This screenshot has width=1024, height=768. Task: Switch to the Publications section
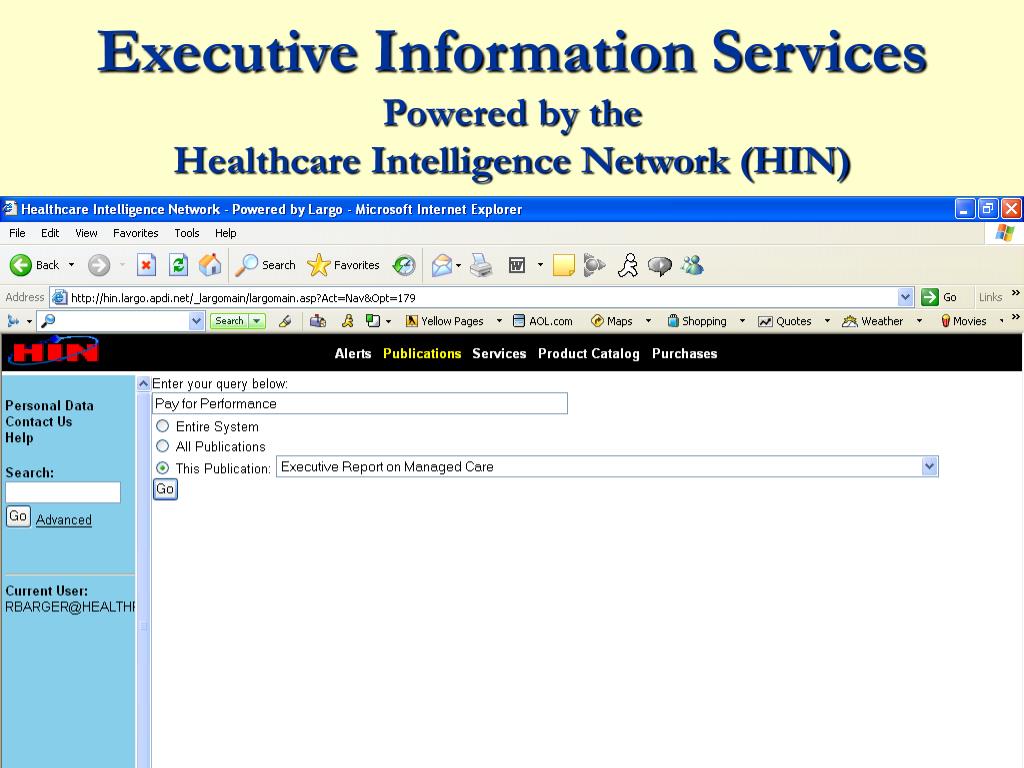pyautogui.click(x=422, y=353)
